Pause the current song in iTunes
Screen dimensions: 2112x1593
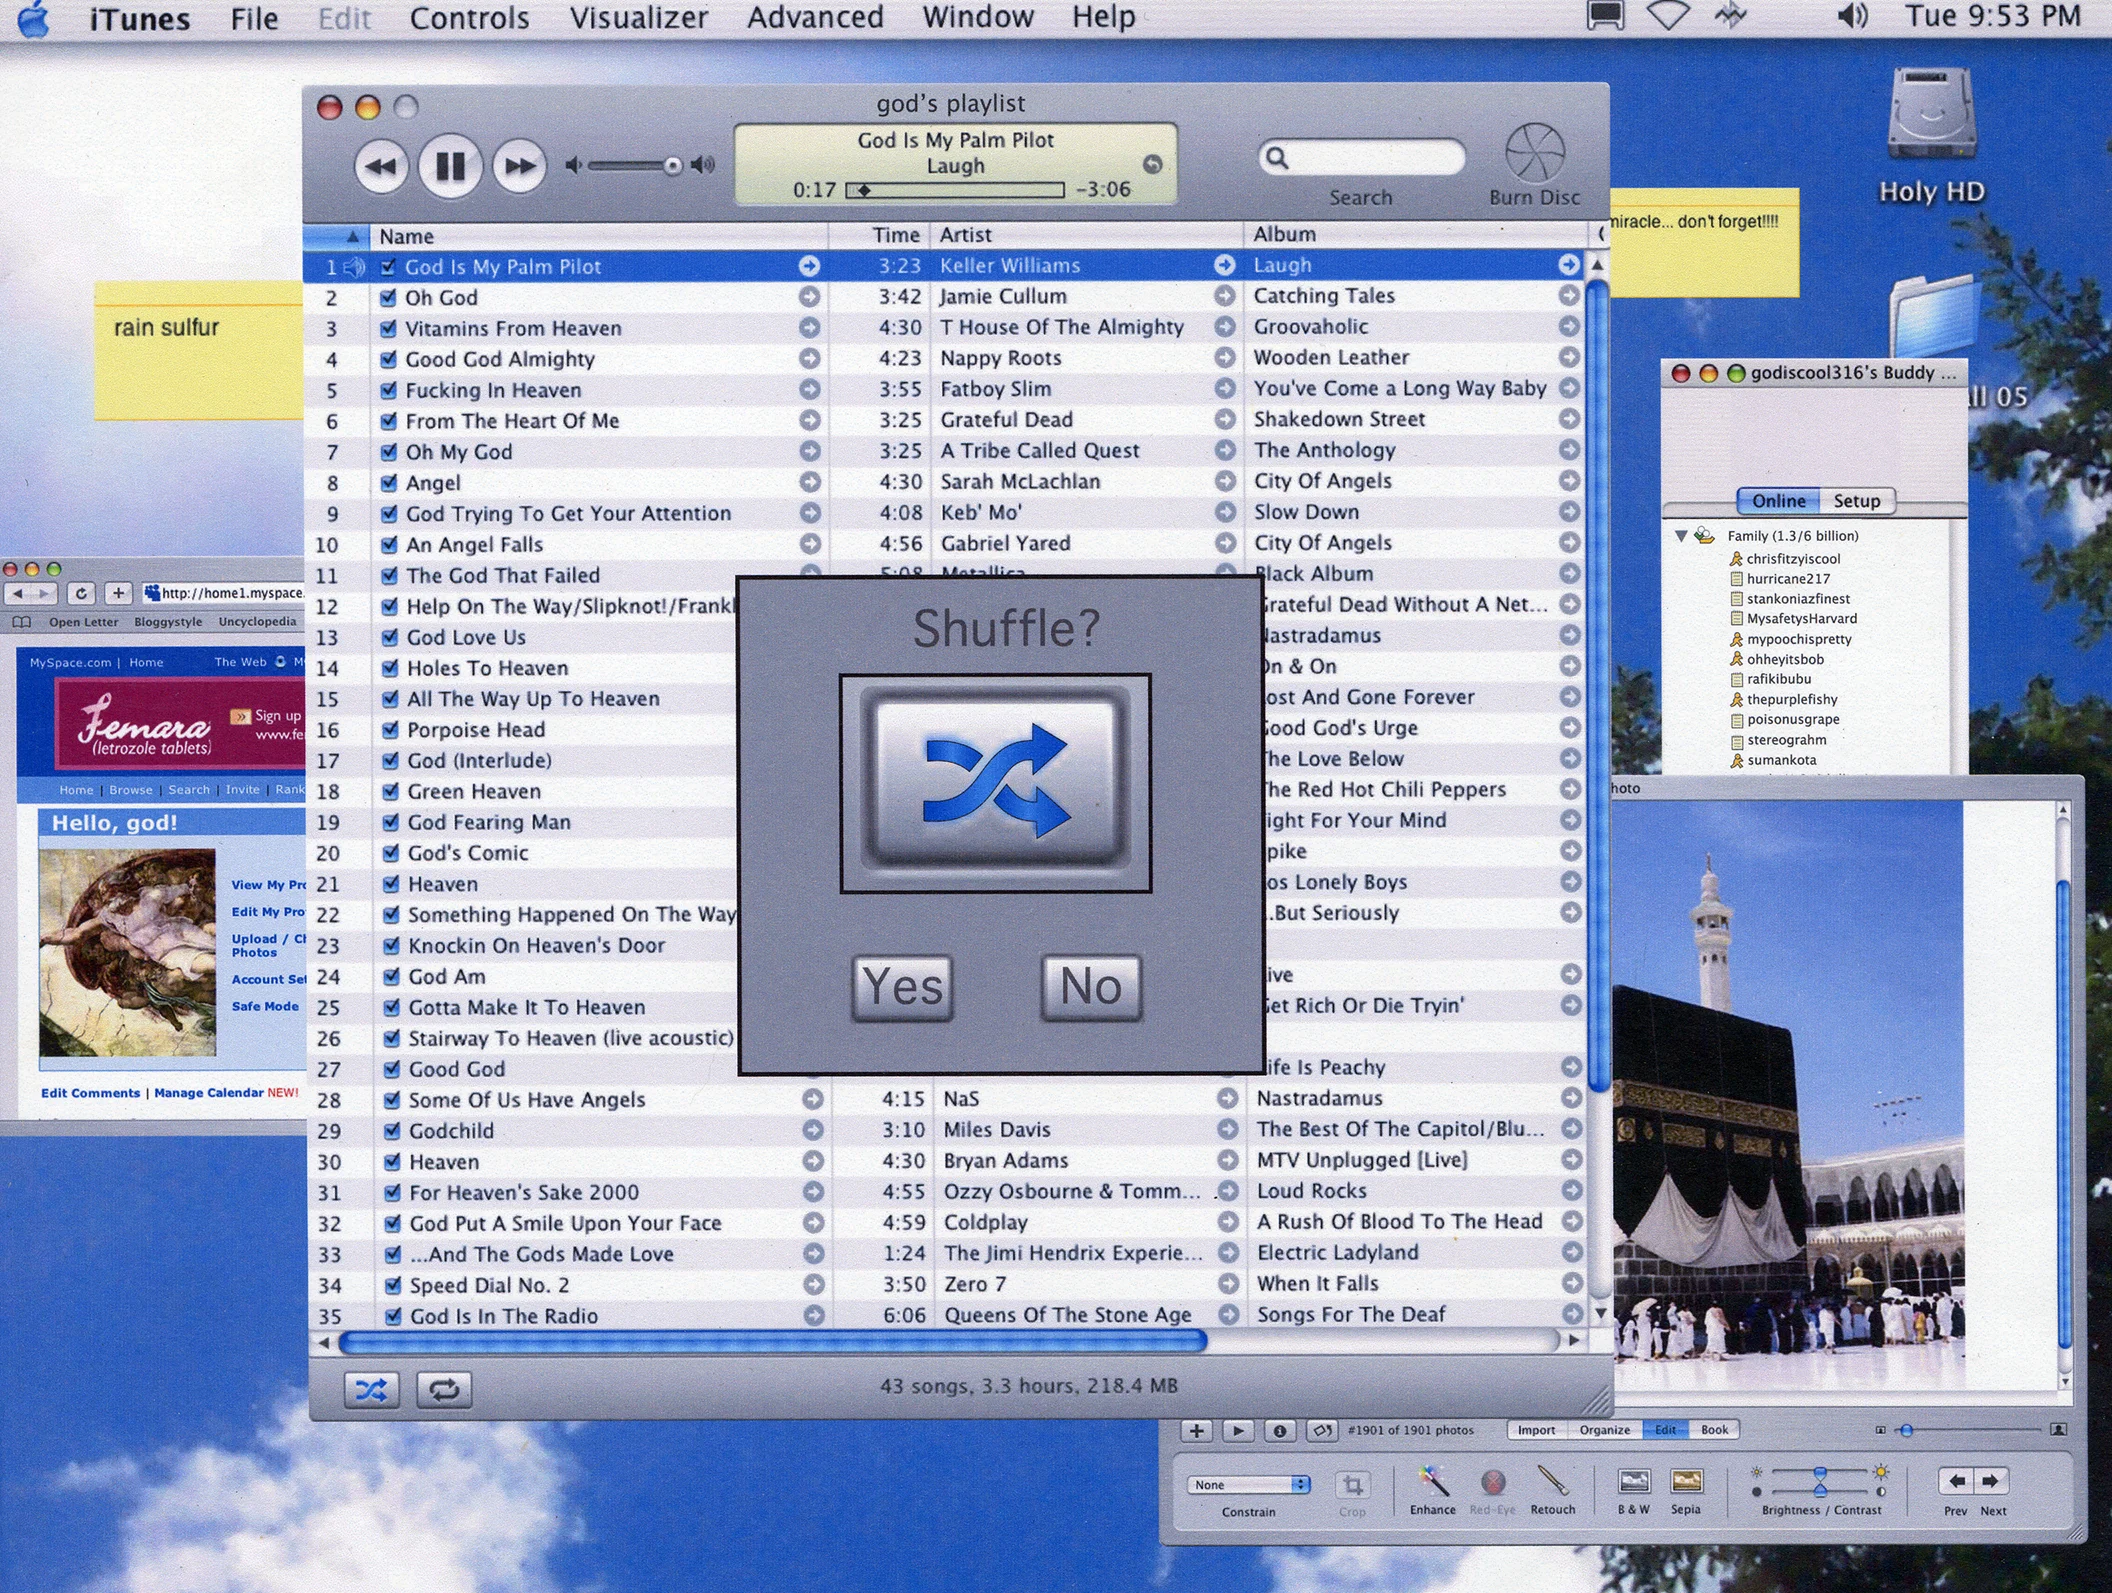[450, 166]
